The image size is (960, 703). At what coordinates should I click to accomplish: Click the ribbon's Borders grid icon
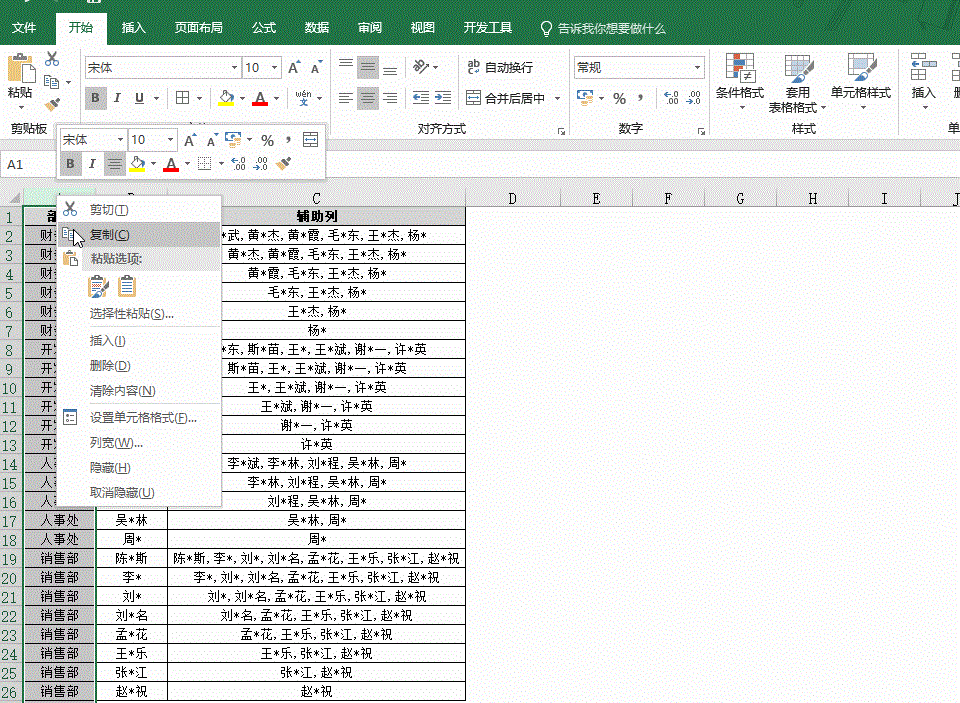183,98
